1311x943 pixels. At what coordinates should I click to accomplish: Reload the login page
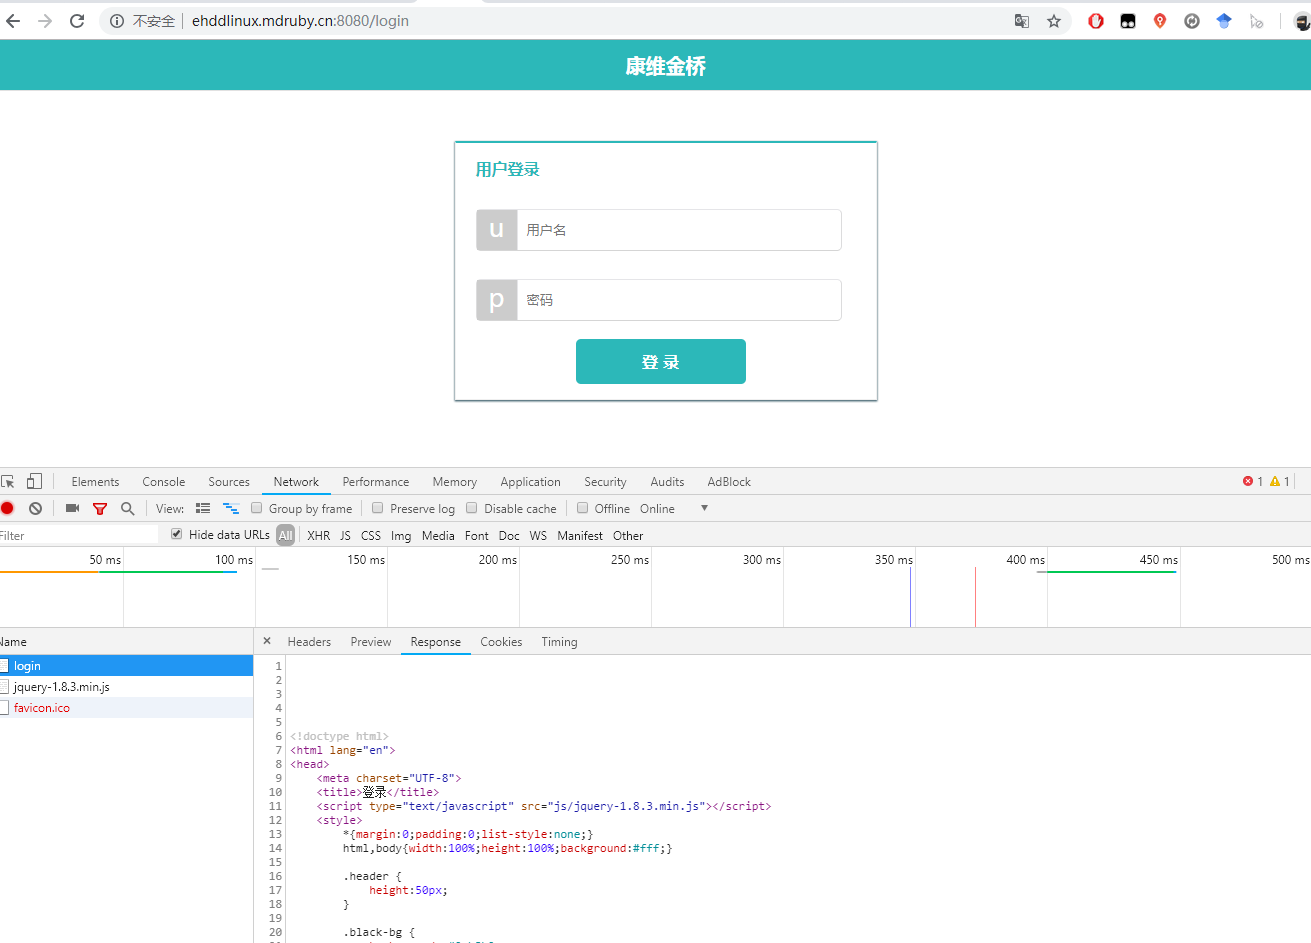click(x=77, y=21)
